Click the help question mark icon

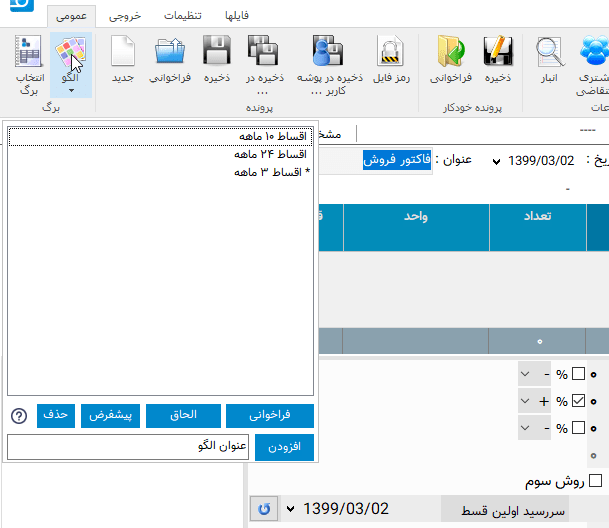click(18, 416)
